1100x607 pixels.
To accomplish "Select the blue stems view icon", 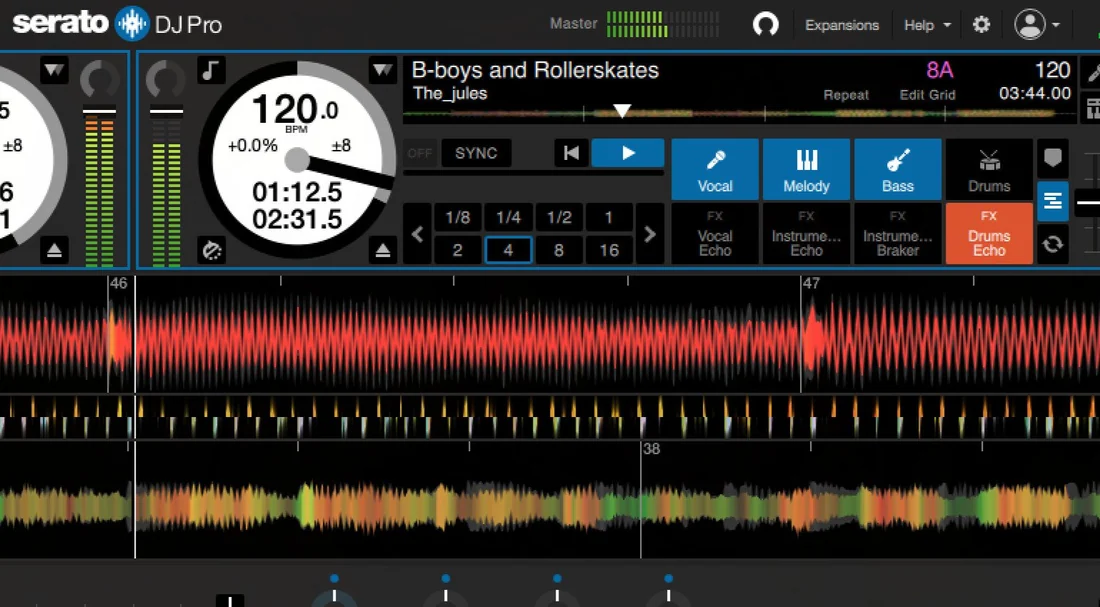I will [x=1052, y=201].
